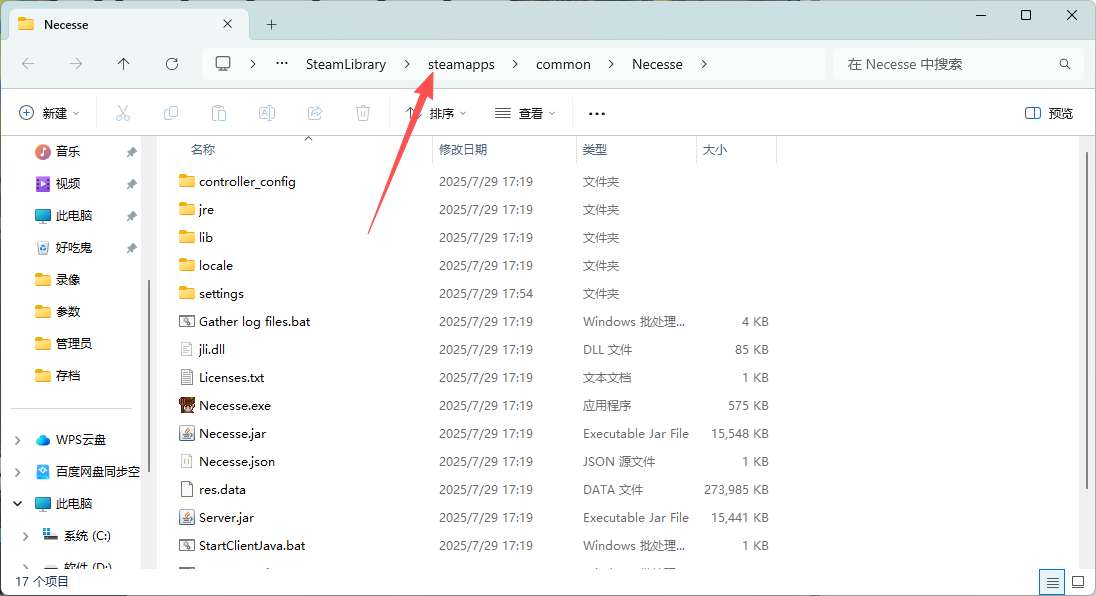Image resolution: width=1096 pixels, height=596 pixels.
Task: Sort by 修改日期 column header
Action: pos(463,150)
